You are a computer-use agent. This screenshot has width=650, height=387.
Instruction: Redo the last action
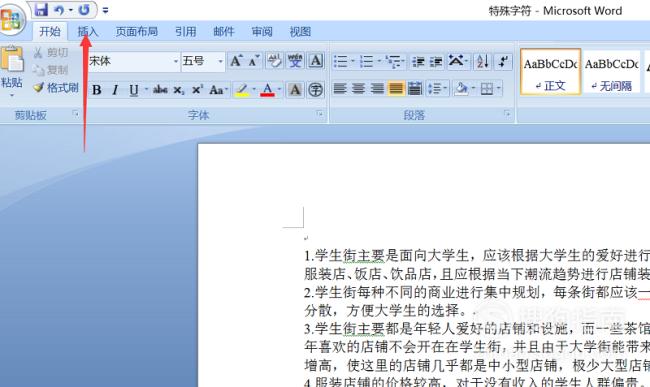click(84, 10)
